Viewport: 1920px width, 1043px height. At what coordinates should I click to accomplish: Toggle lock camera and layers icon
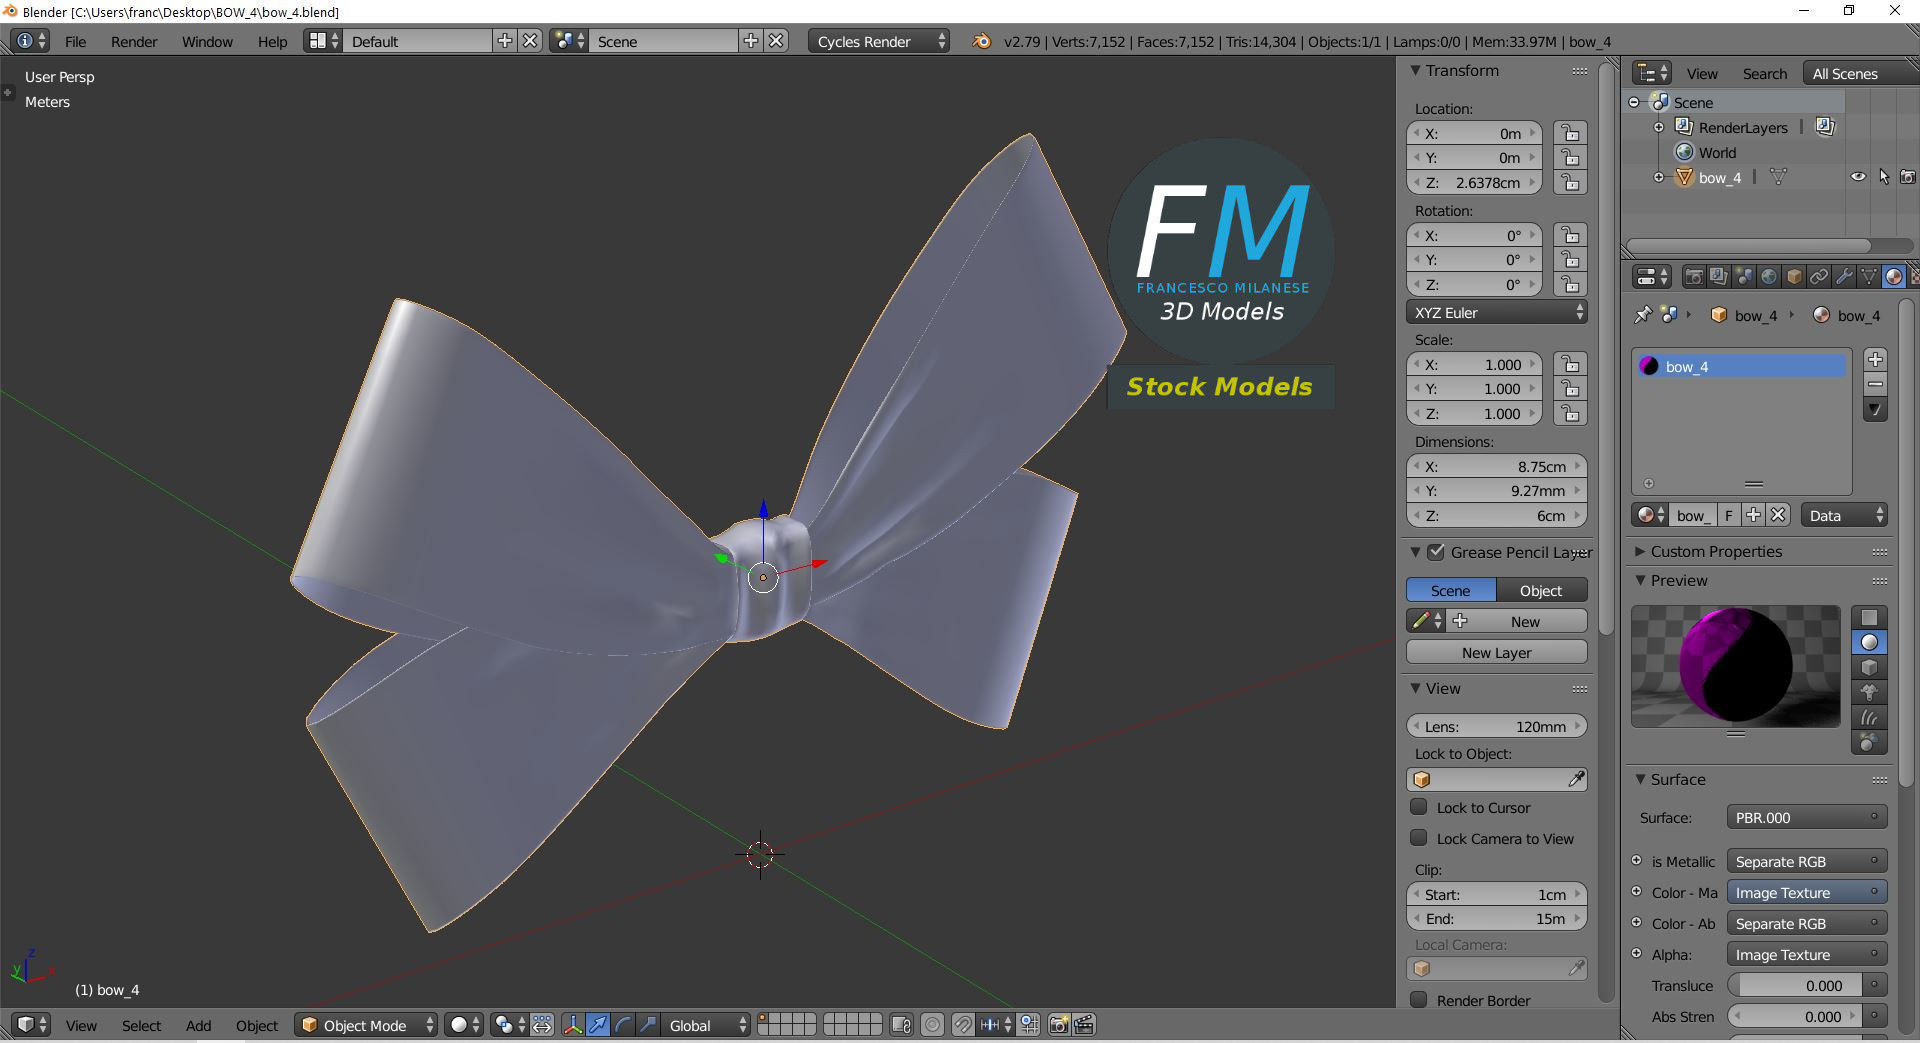901,1025
